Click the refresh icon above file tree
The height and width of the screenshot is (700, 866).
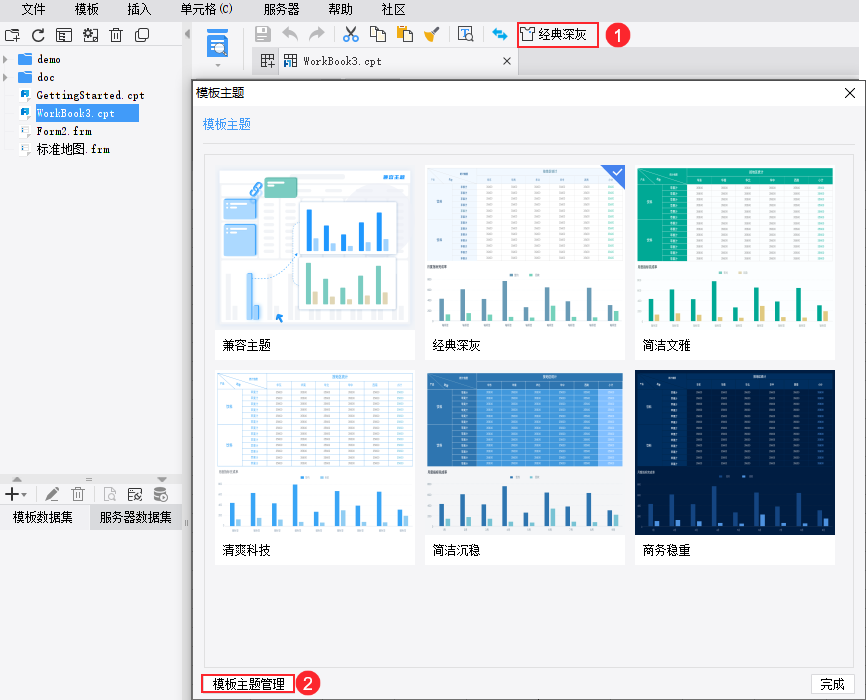click(x=38, y=35)
